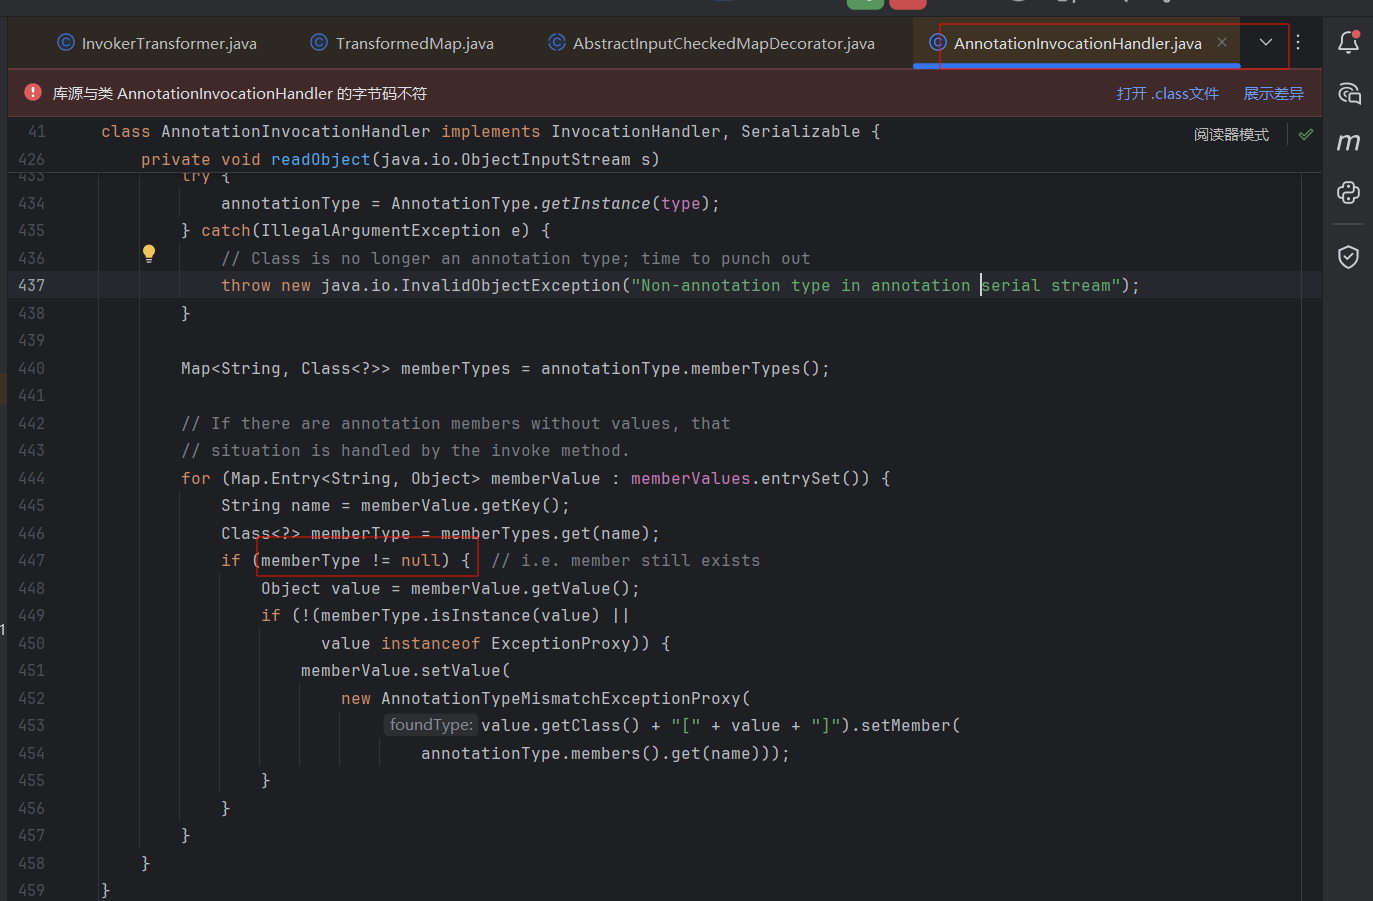
Task: Click annotationType.members().get(name) on line 454
Action: pyautogui.click(x=595, y=753)
